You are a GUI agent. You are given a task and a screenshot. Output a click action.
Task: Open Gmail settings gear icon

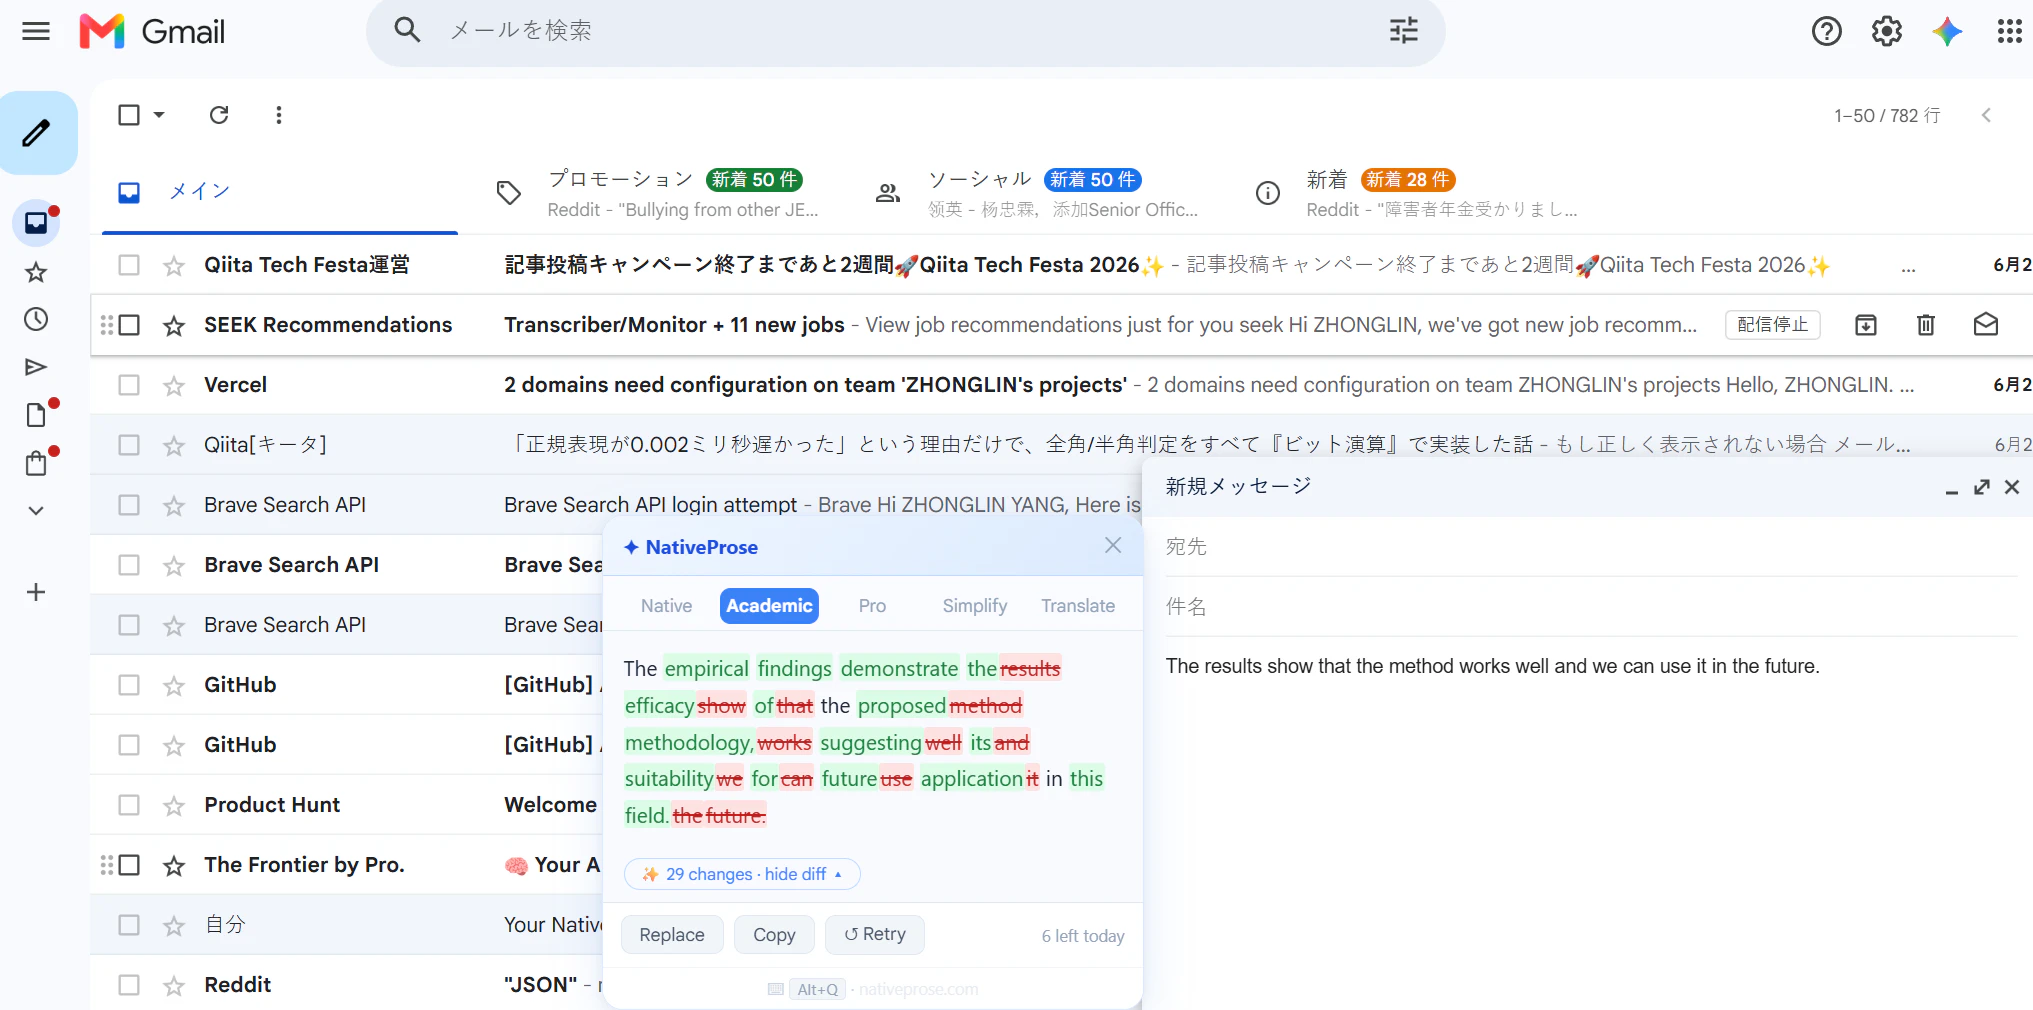1886,31
